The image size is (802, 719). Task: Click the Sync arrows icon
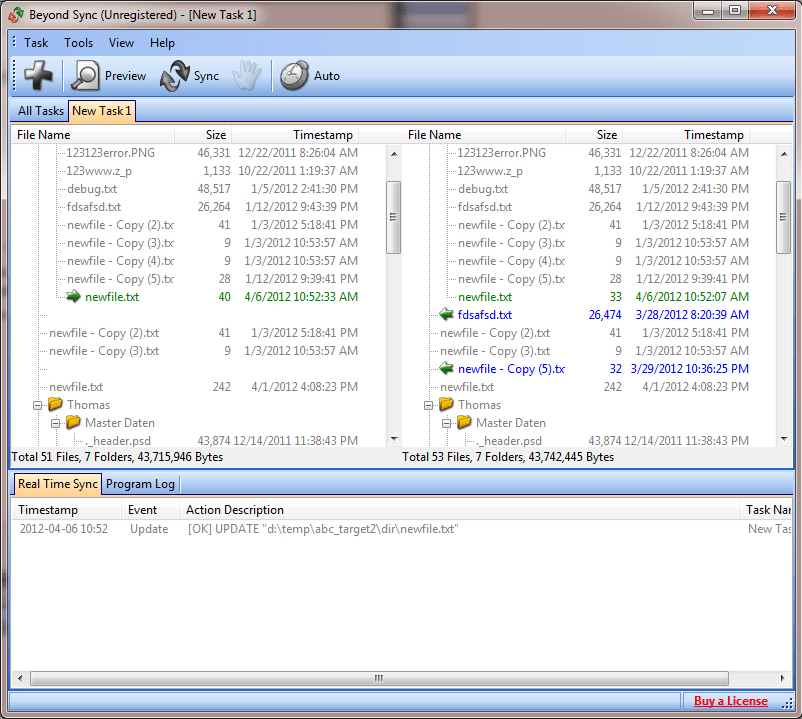174,76
